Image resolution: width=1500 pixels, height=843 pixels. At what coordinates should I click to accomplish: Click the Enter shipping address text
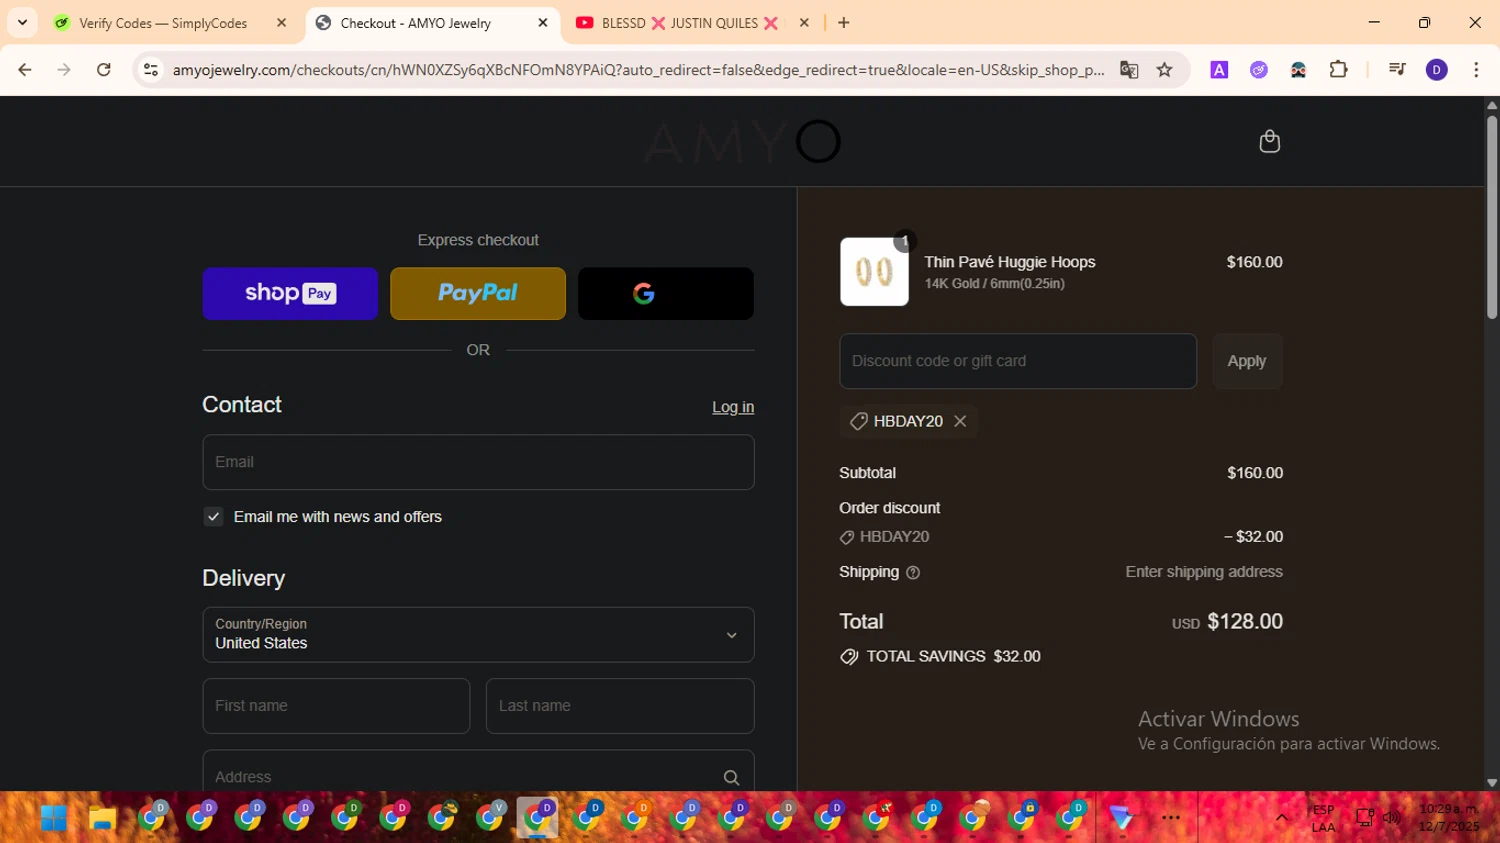tap(1204, 572)
